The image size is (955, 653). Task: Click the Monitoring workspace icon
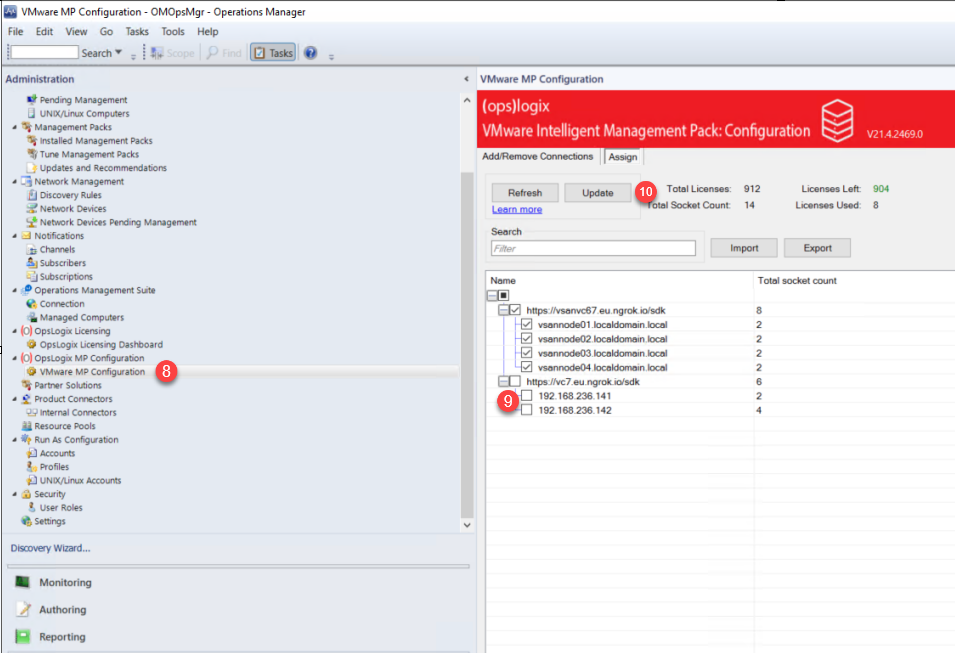point(23,582)
